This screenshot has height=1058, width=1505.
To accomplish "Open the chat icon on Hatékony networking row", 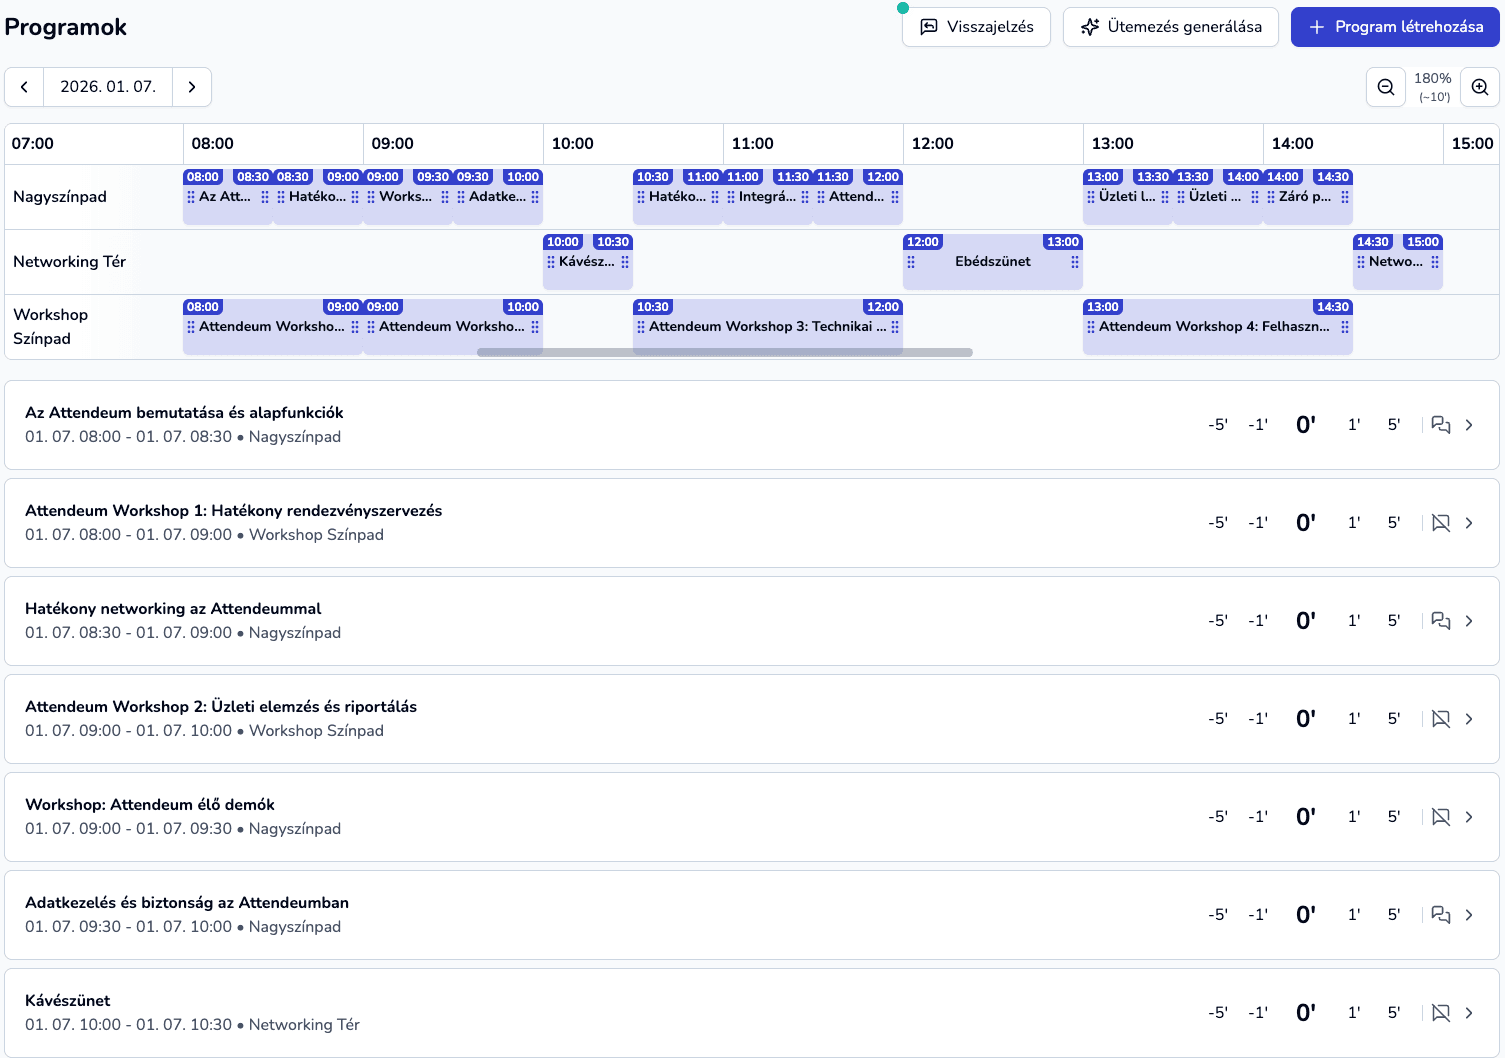I will [x=1440, y=621].
